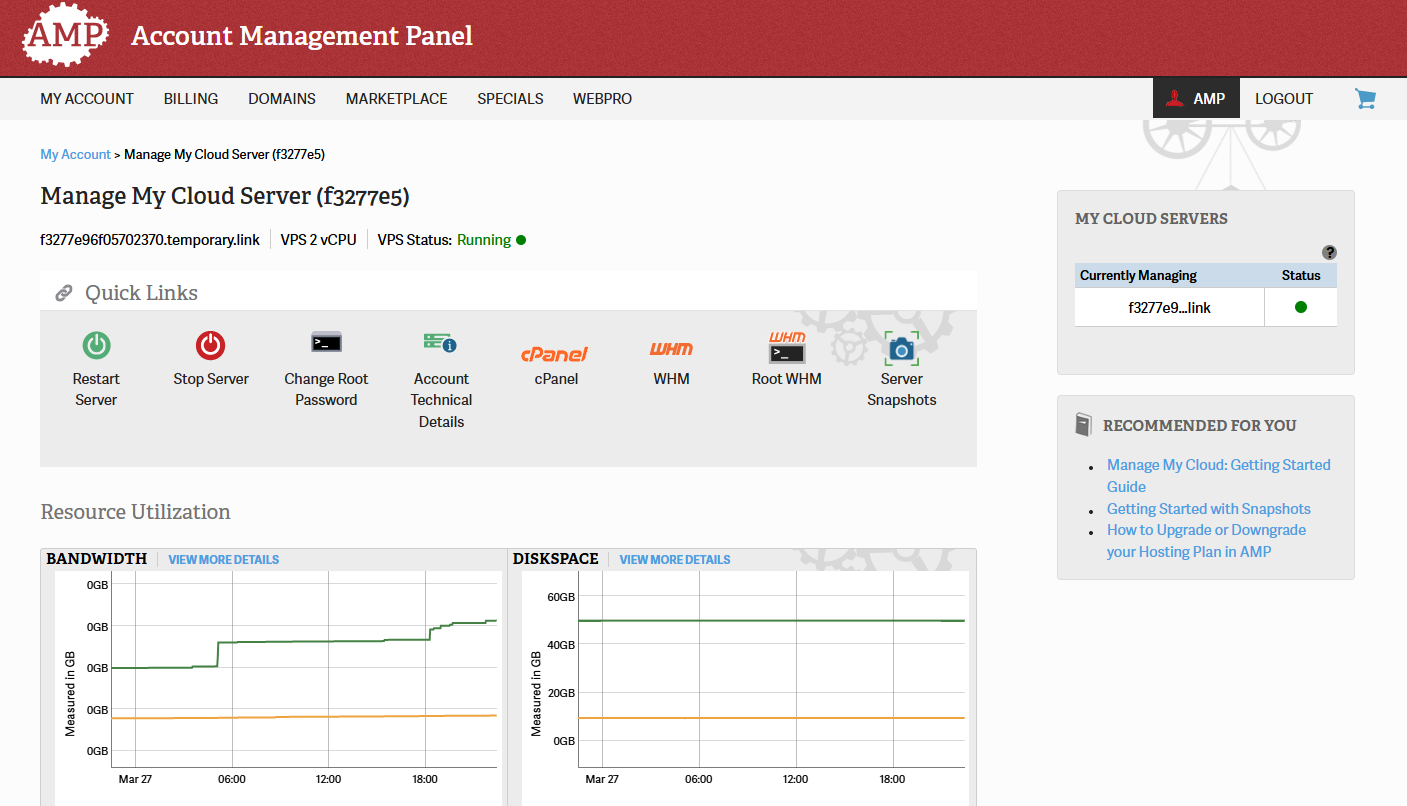Open the shopping cart icon
Image resolution: width=1407 pixels, height=806 pixels.
click(1365, 98)
